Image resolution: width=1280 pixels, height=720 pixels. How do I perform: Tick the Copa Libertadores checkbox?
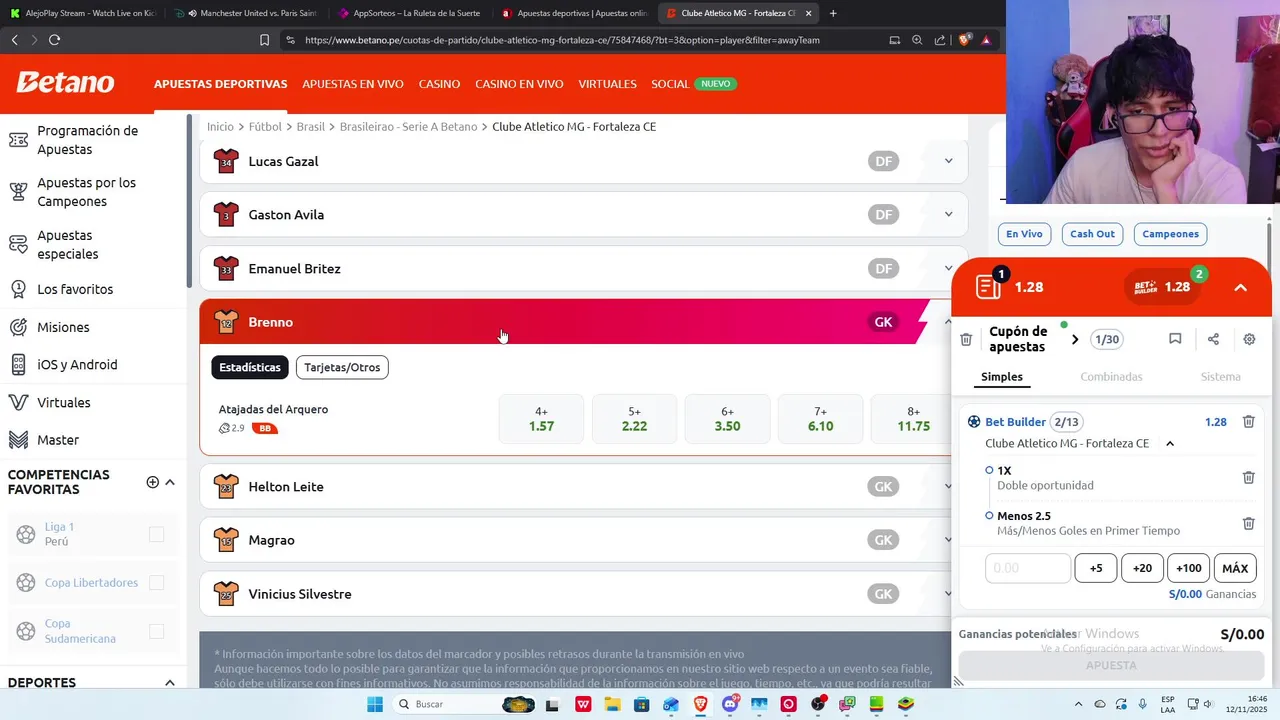pos(156,582)
